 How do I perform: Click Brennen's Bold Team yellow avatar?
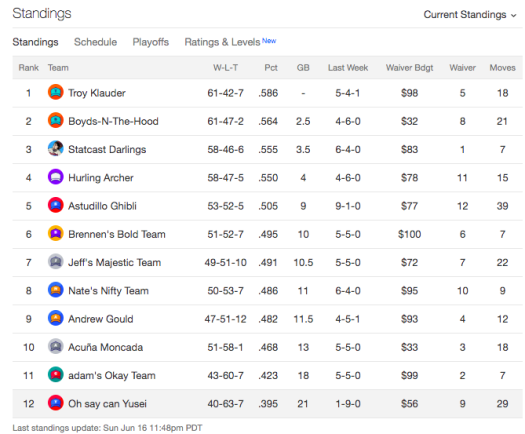click(56, 234)
